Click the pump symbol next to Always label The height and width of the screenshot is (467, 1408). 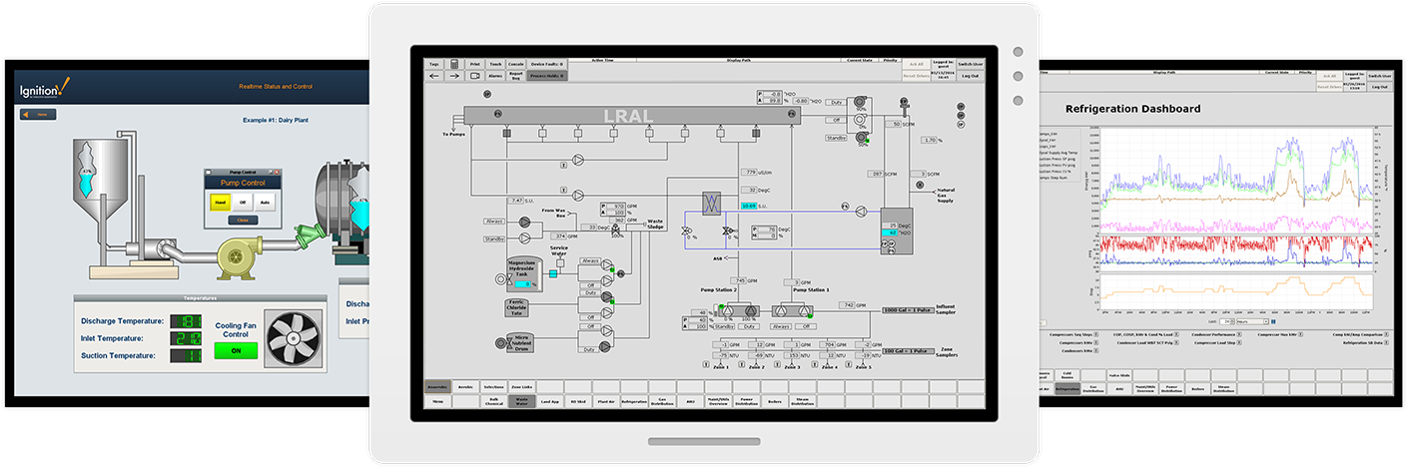pyautogui.click(x=525, y=221)
